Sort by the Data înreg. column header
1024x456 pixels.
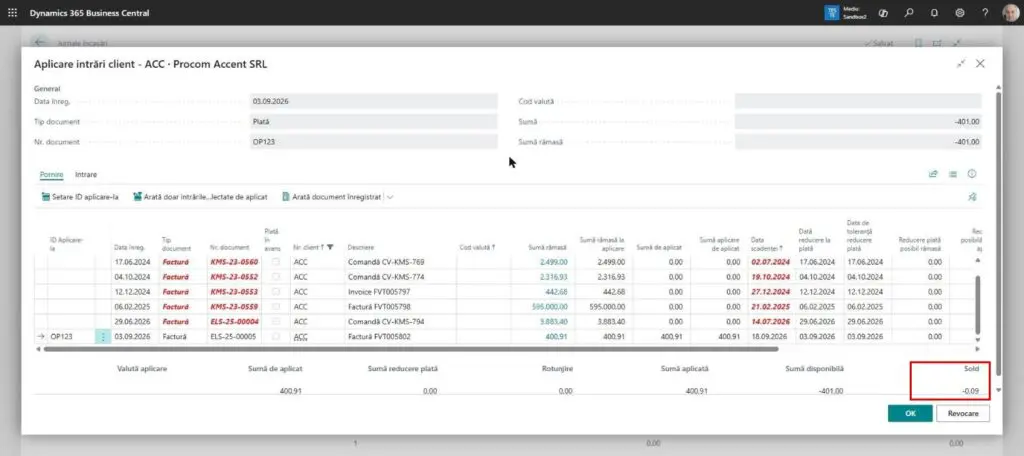(129, 248)
